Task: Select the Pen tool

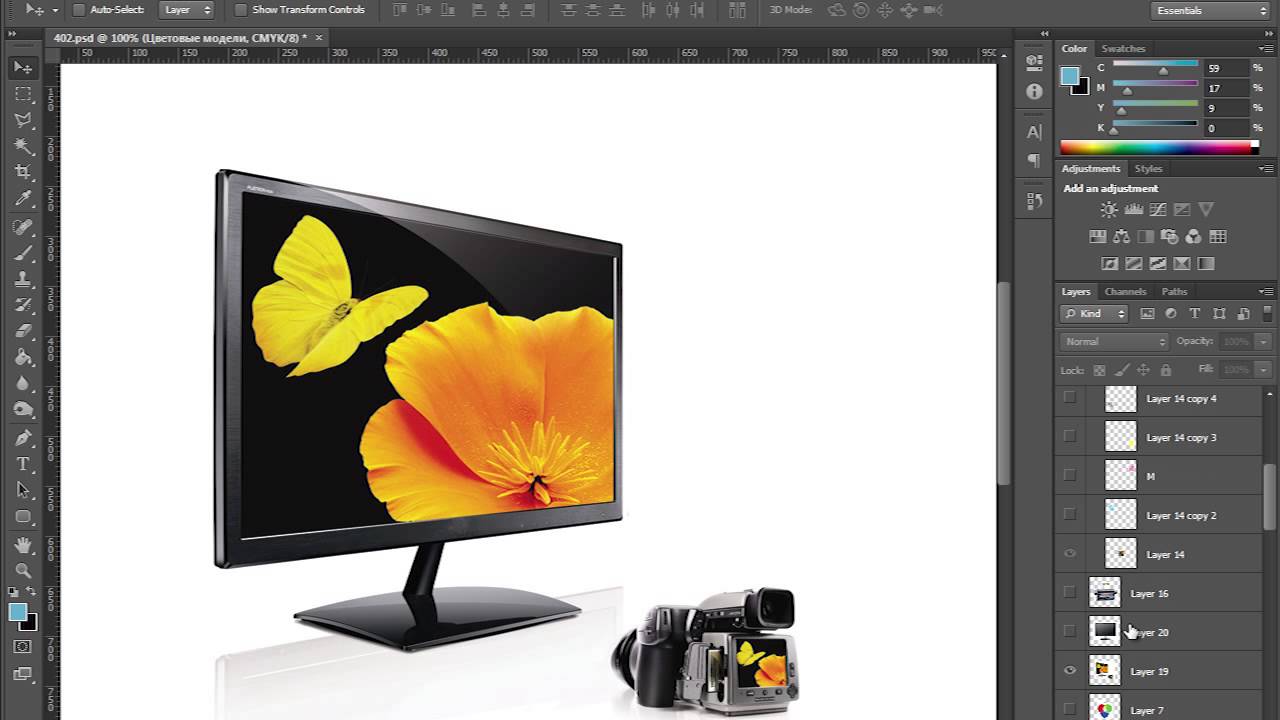Action: (x=23, y=438)
